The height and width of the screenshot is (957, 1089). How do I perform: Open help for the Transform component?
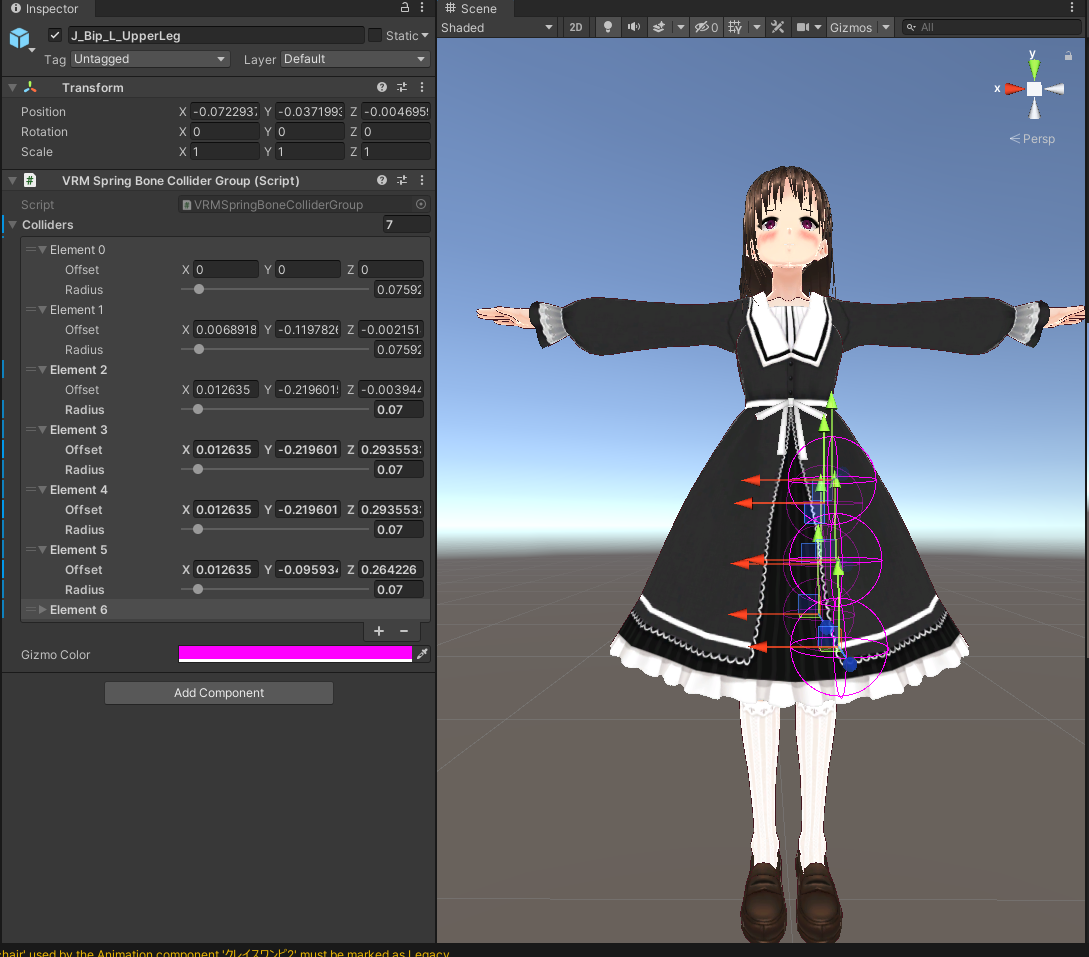pos(381,87)
